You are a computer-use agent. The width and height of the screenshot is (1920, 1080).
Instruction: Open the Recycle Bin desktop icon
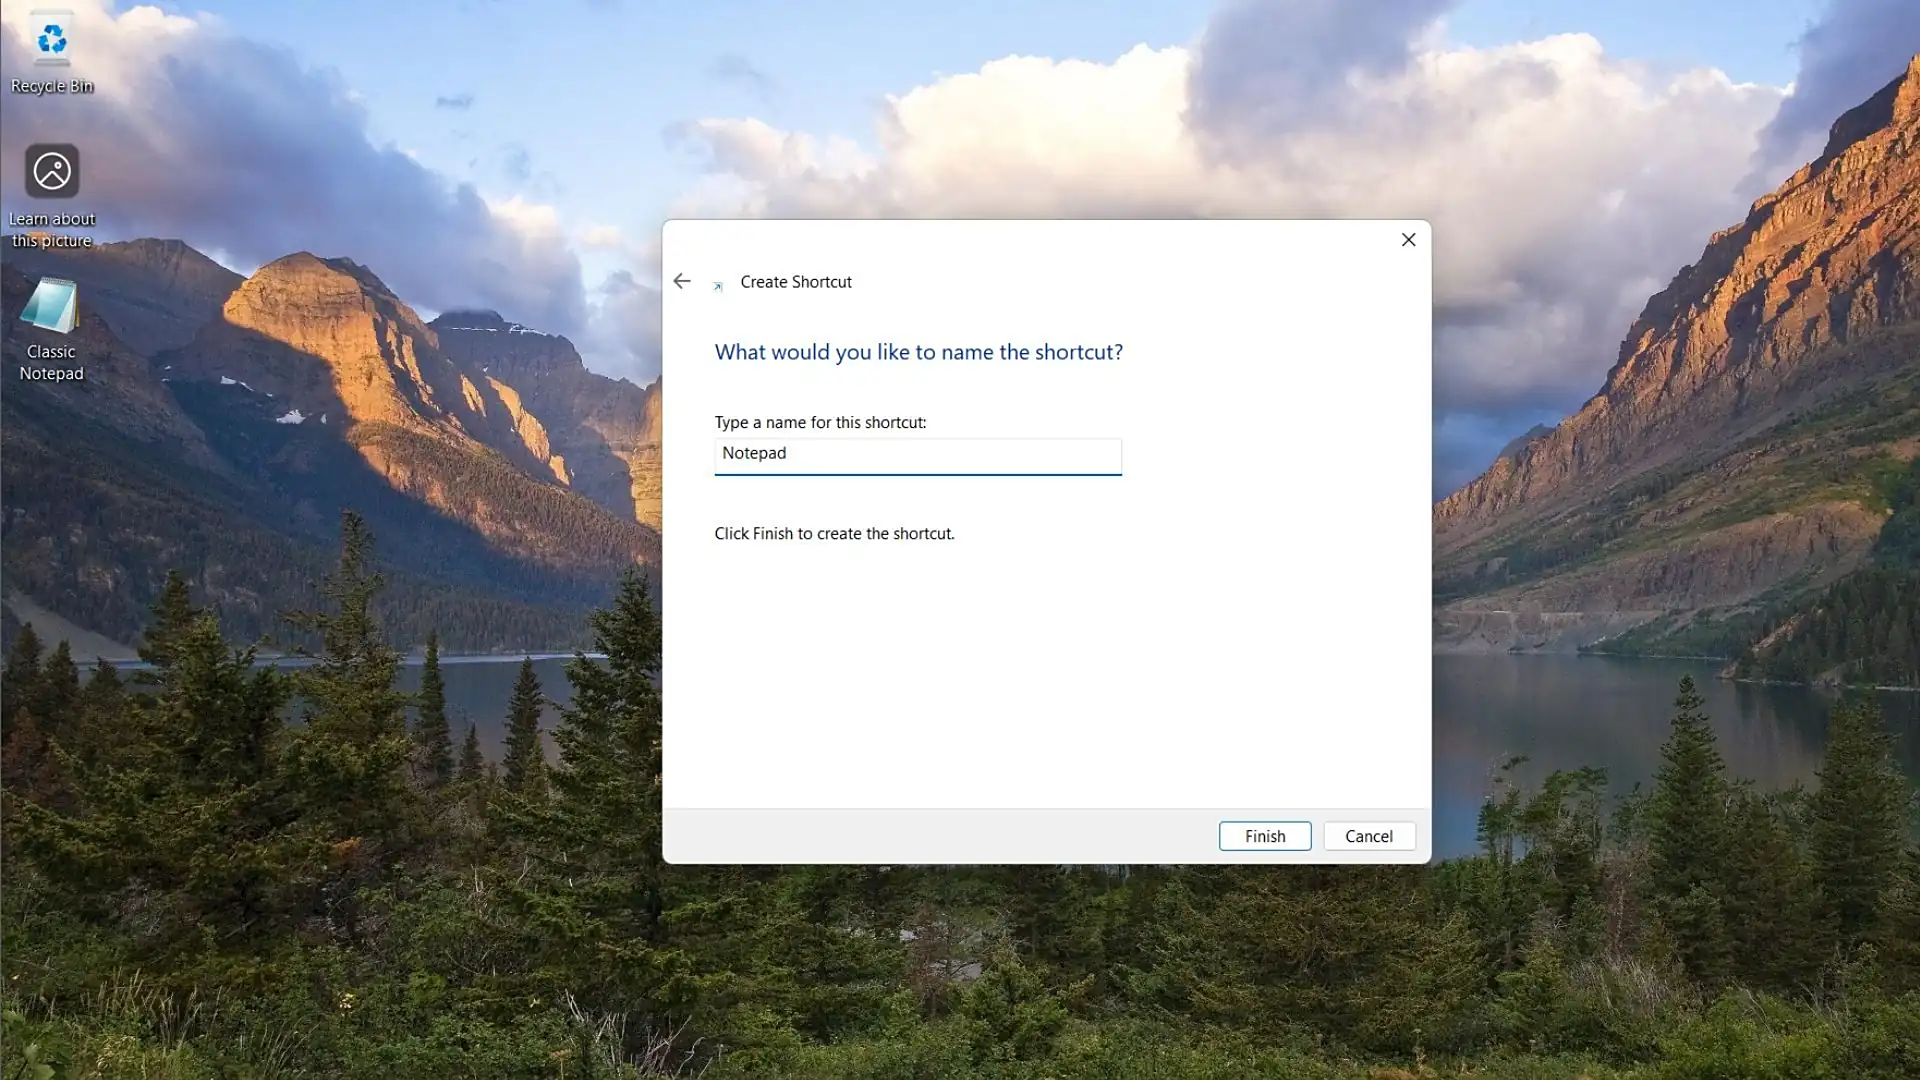[x=52, y=40]
